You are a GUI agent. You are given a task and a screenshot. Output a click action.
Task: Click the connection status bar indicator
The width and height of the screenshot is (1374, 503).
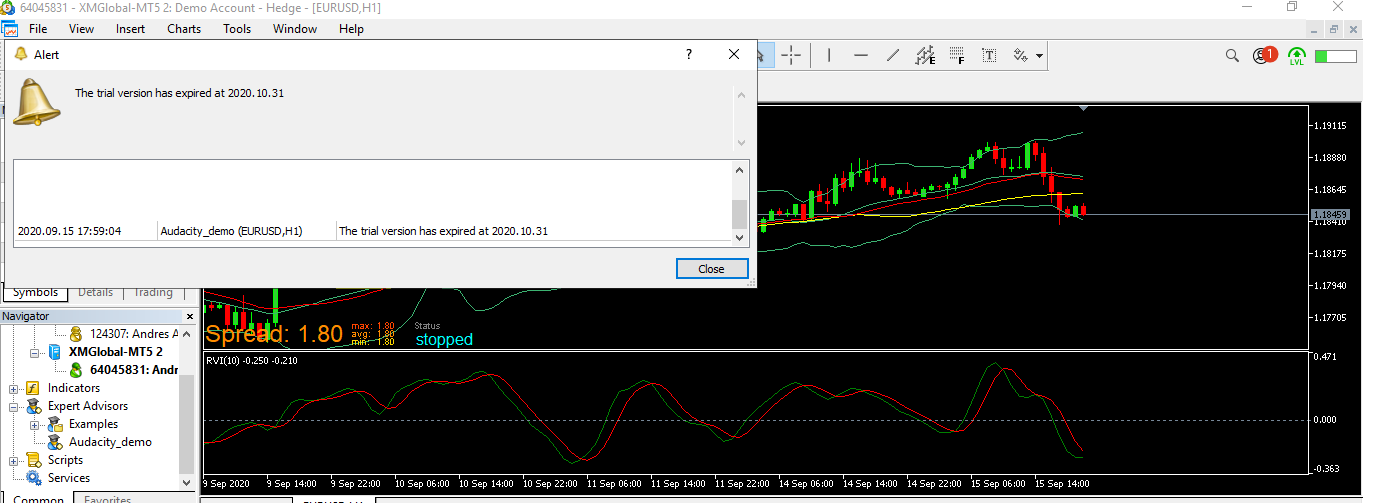[x=1335, y=56]
